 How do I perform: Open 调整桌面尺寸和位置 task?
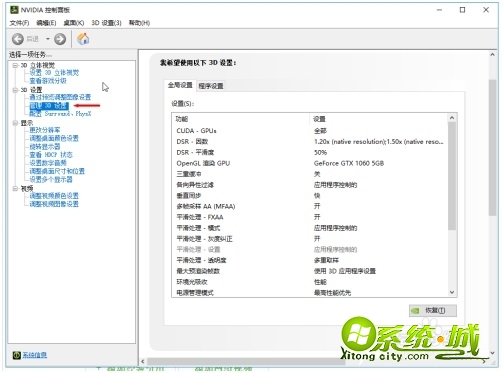(57, 171)
